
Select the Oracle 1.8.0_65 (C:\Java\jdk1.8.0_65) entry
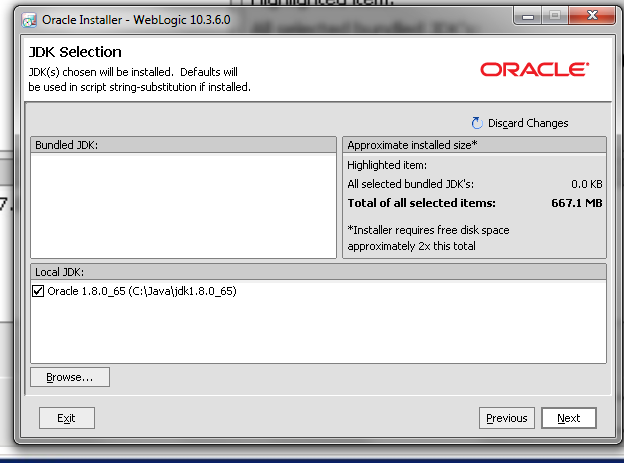pos(142,291)
